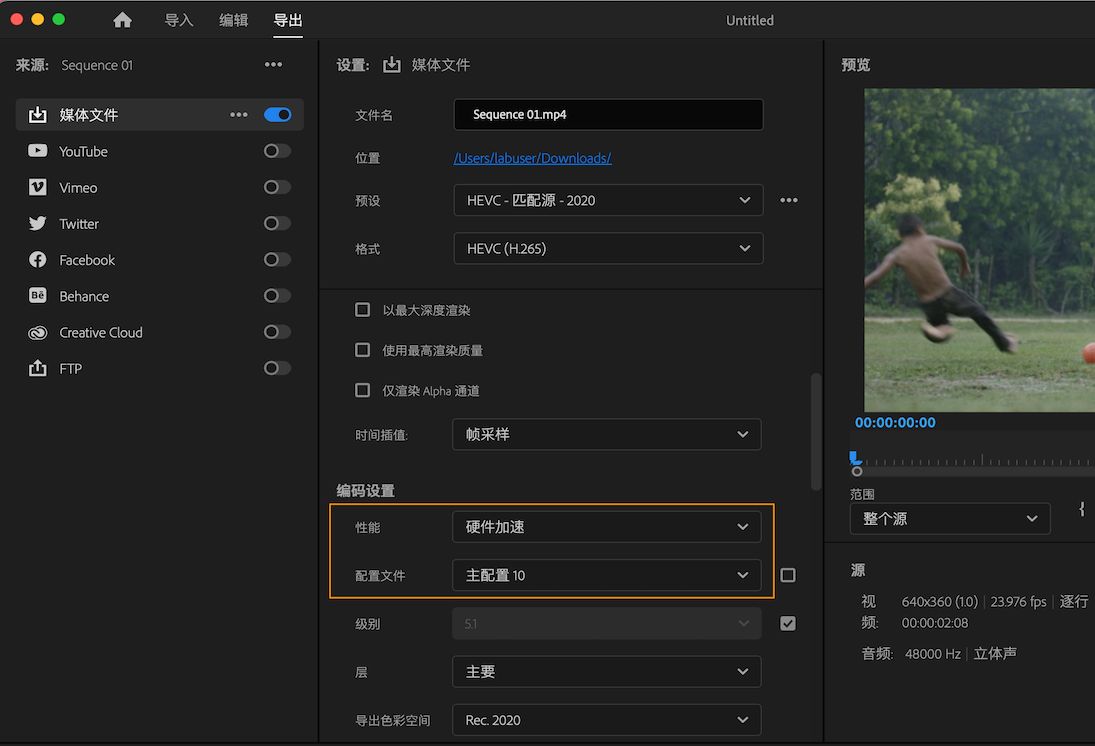Viewport: 1095px width, 746px height.
Task: Open the 导出色彩空间 Rec. 2020 dropdown
Action: click(606, 719)
